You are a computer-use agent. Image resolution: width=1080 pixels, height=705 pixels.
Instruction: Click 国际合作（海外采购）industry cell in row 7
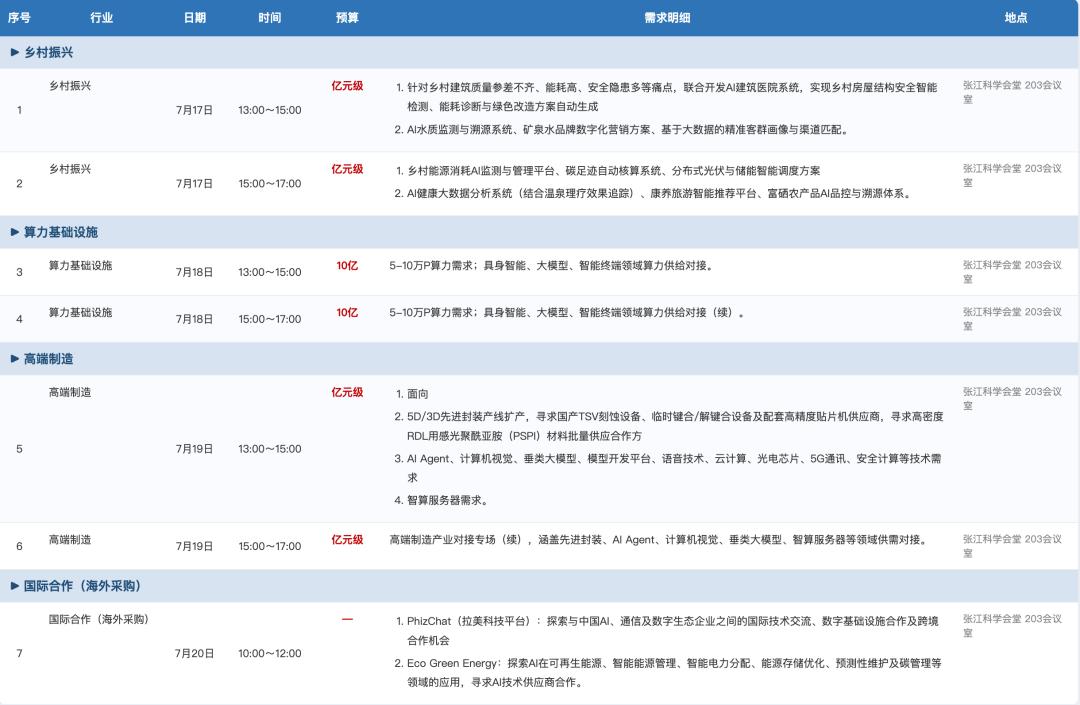click(x=98, y=620)
